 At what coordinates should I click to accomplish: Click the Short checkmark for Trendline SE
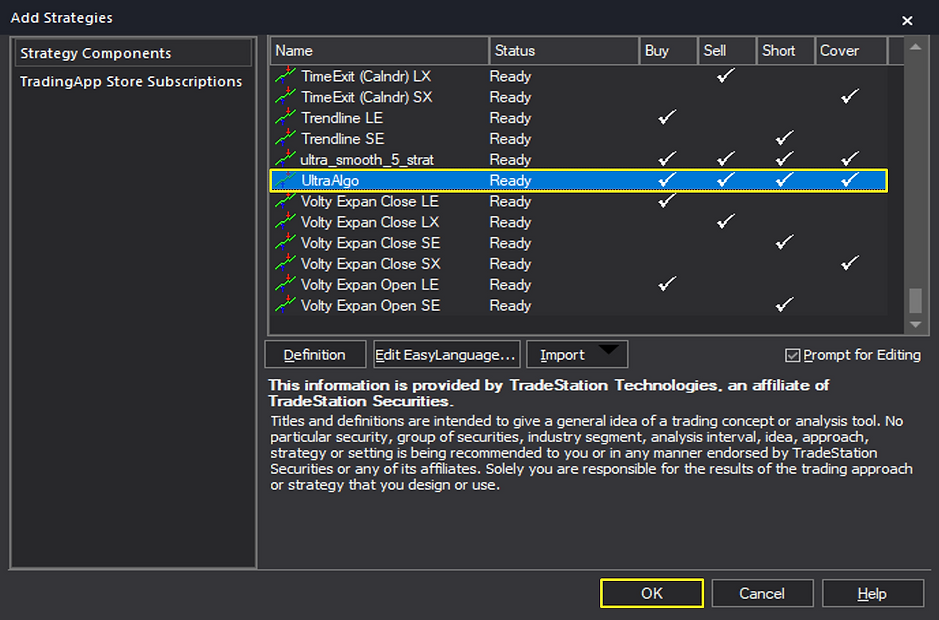tap(784, 138)
